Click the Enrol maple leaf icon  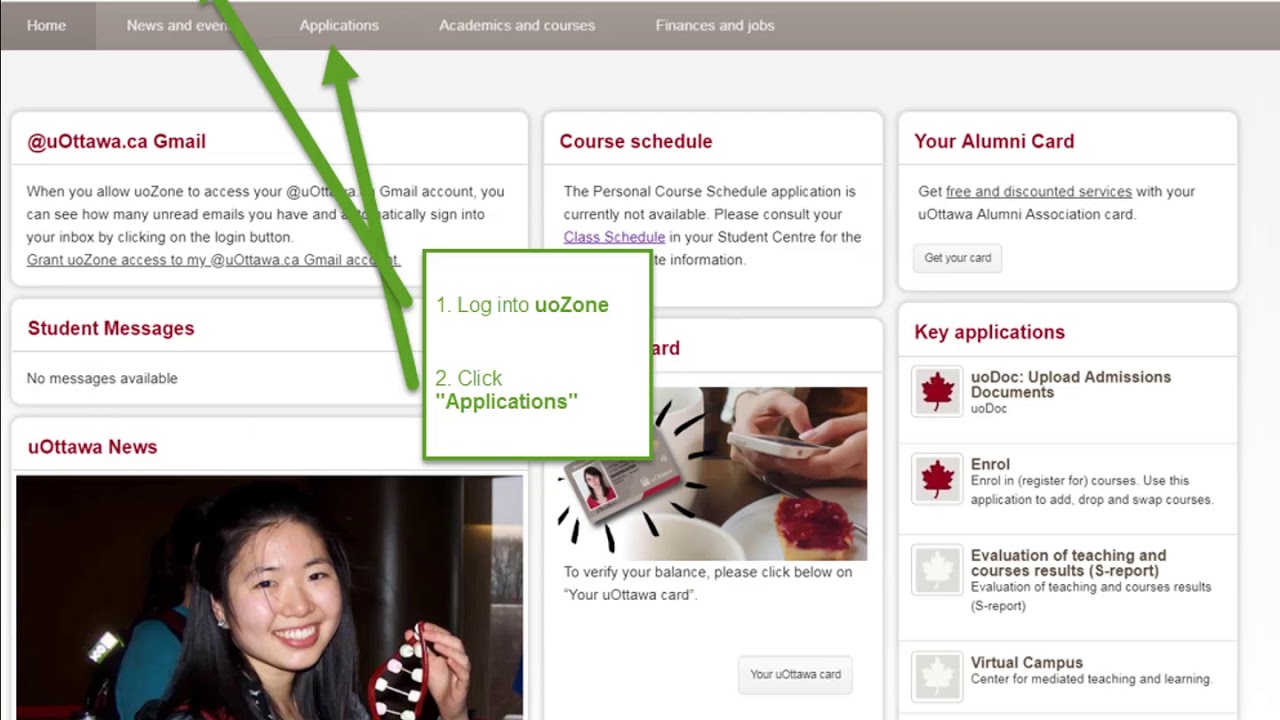pos(937,479)
